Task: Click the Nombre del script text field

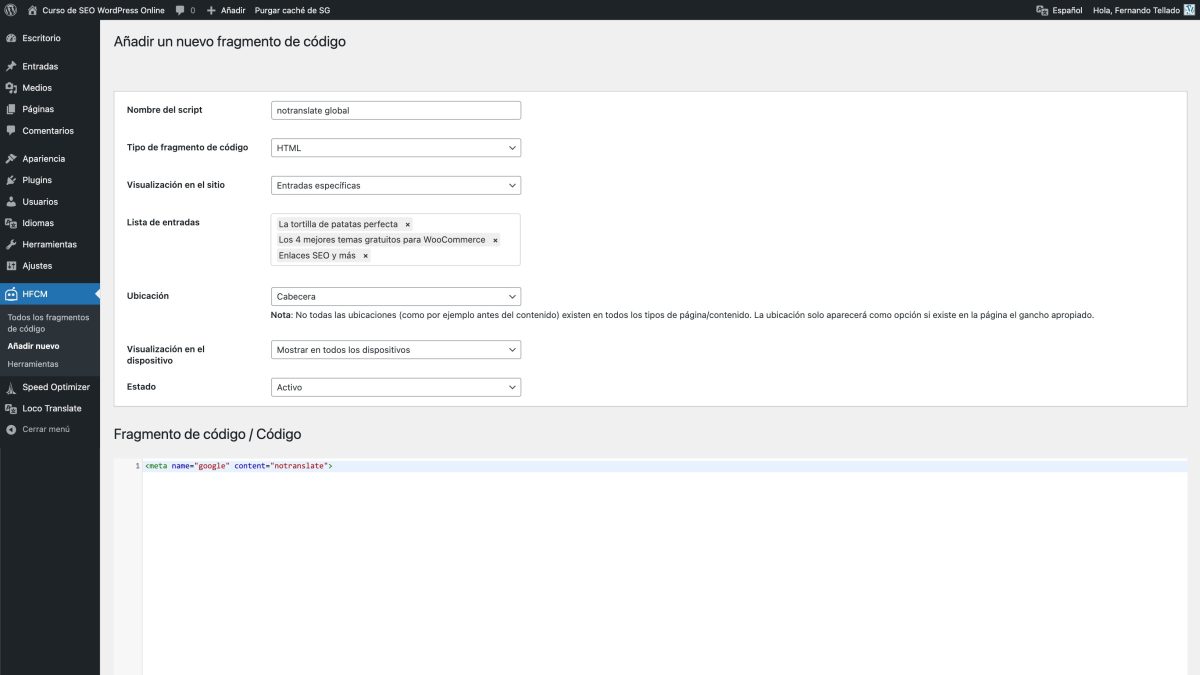Action: (x=395, y=111)
